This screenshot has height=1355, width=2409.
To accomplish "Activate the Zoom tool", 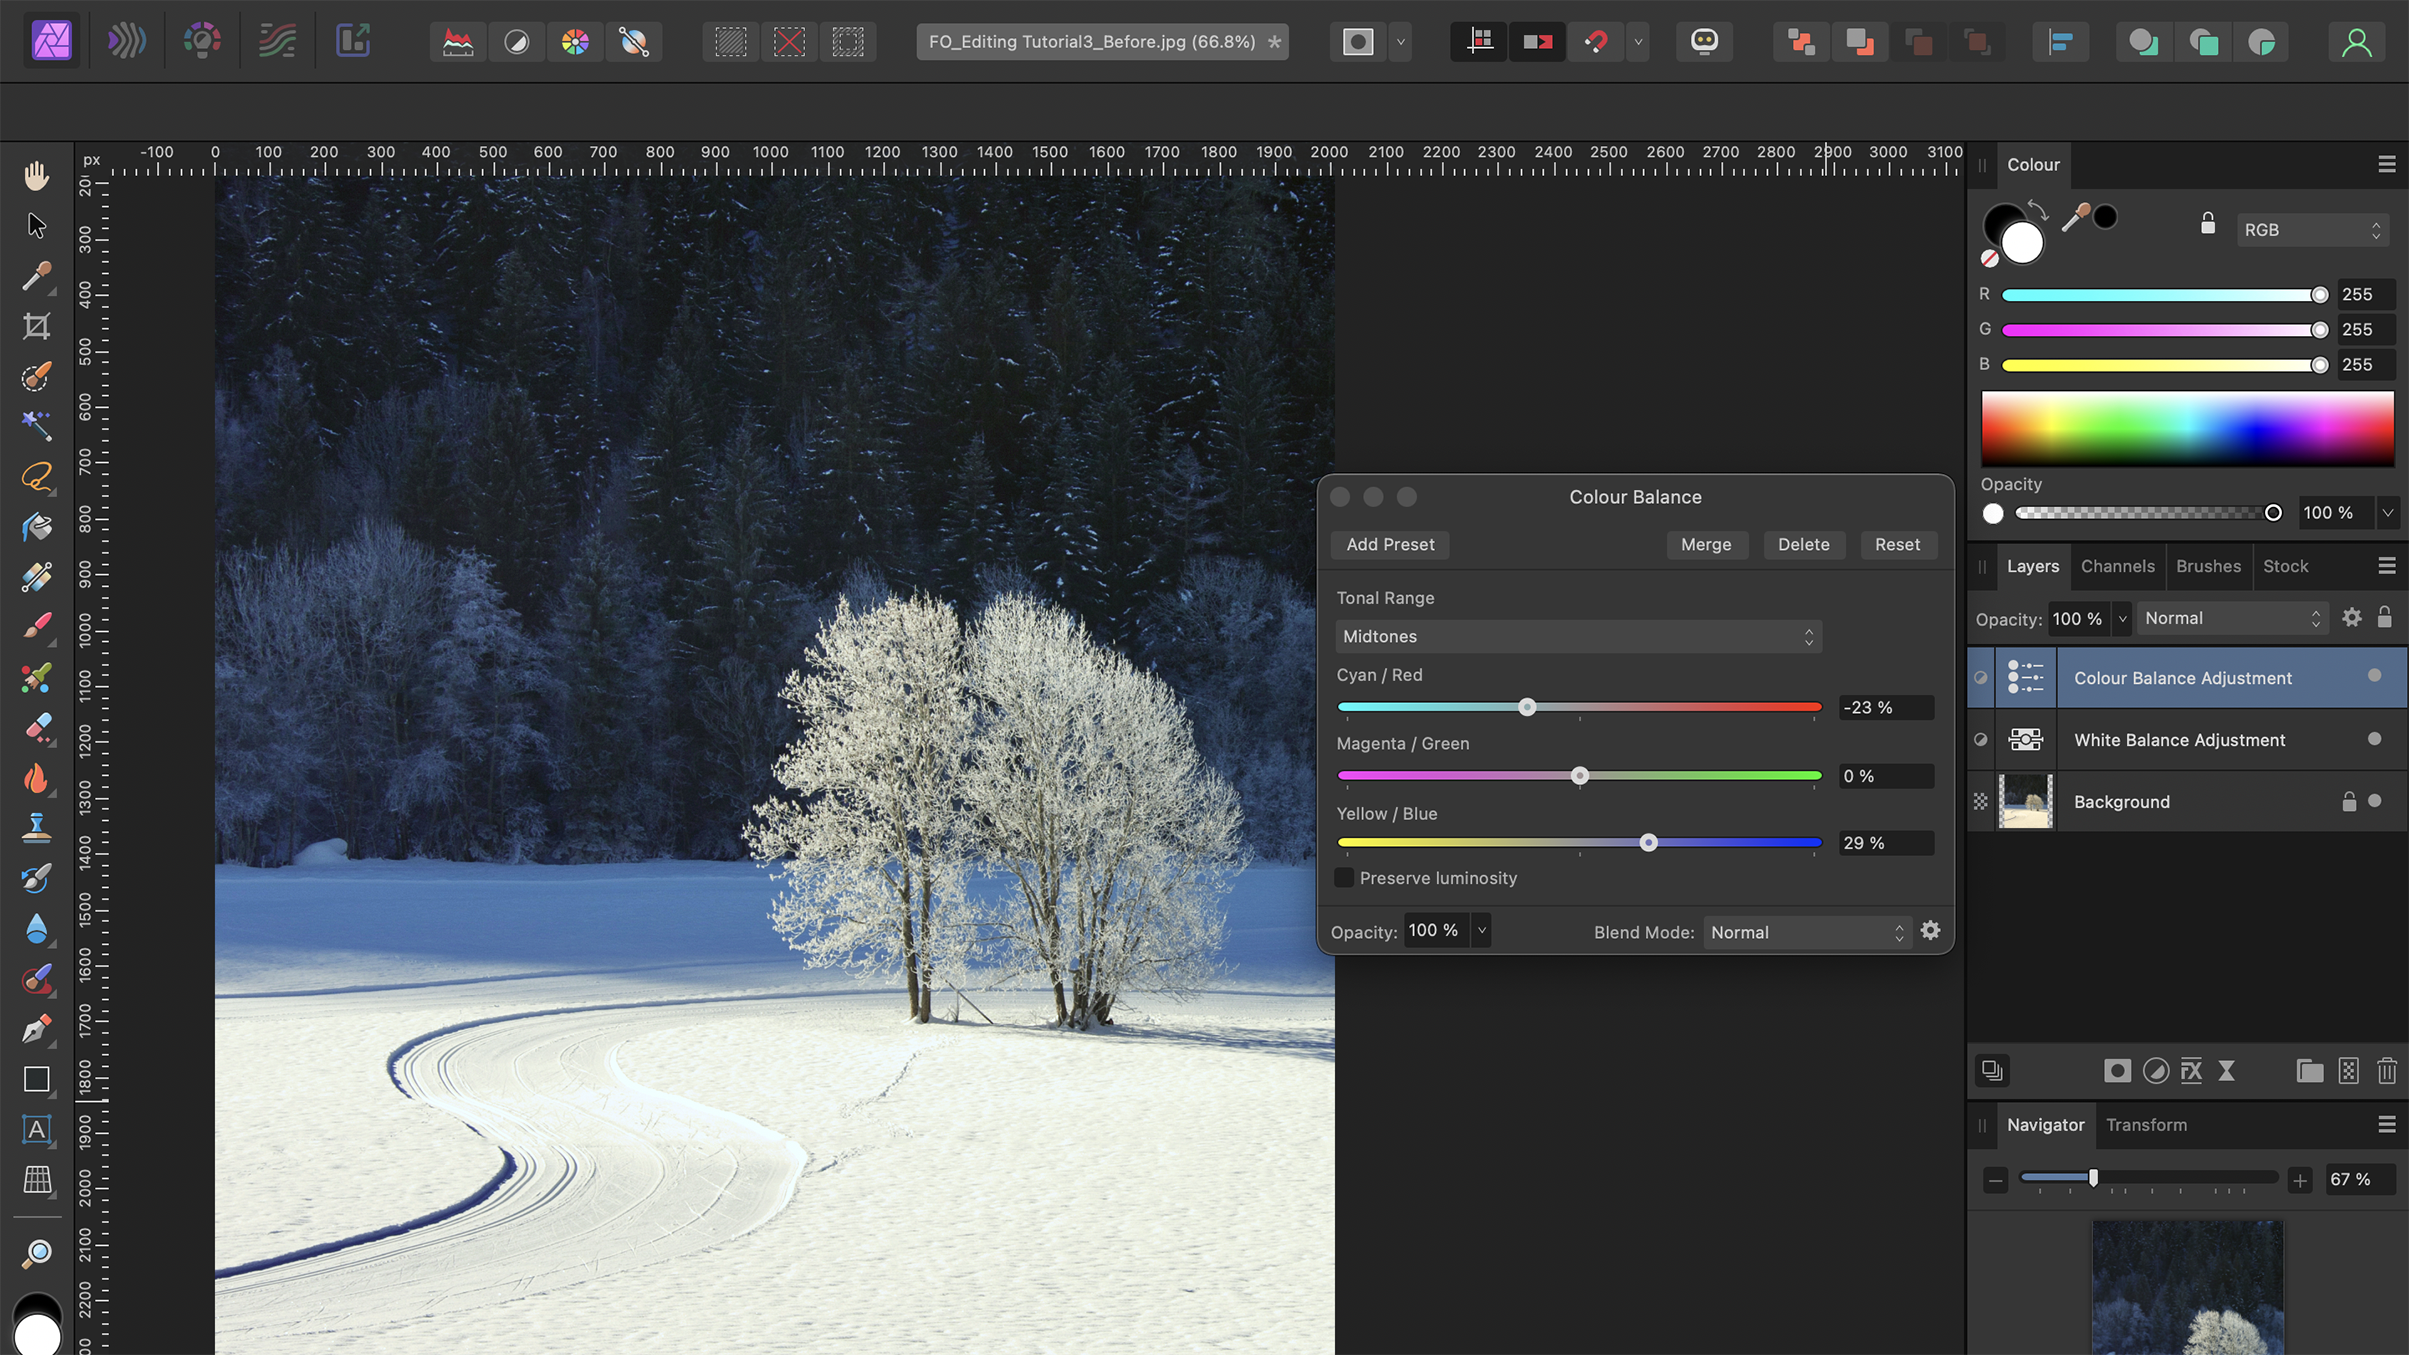I will 38,1253.
